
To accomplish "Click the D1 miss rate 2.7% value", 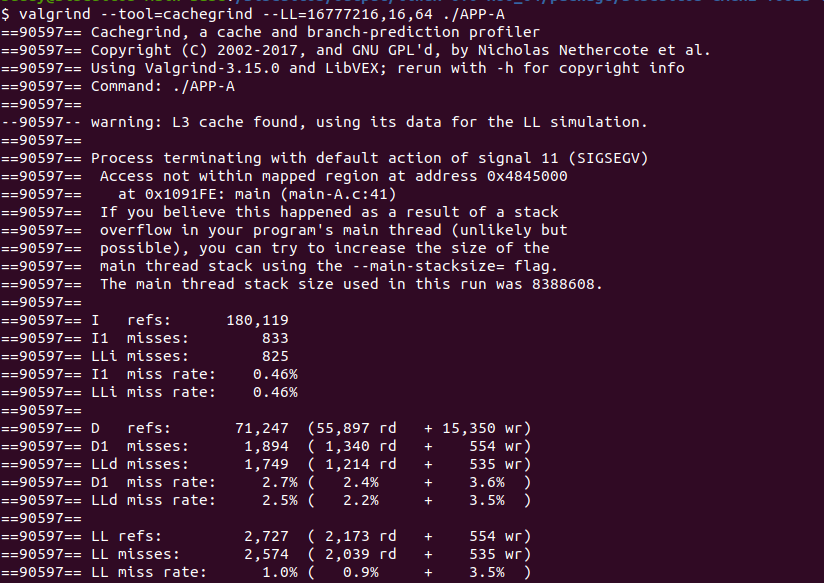I will pos(275,482).
